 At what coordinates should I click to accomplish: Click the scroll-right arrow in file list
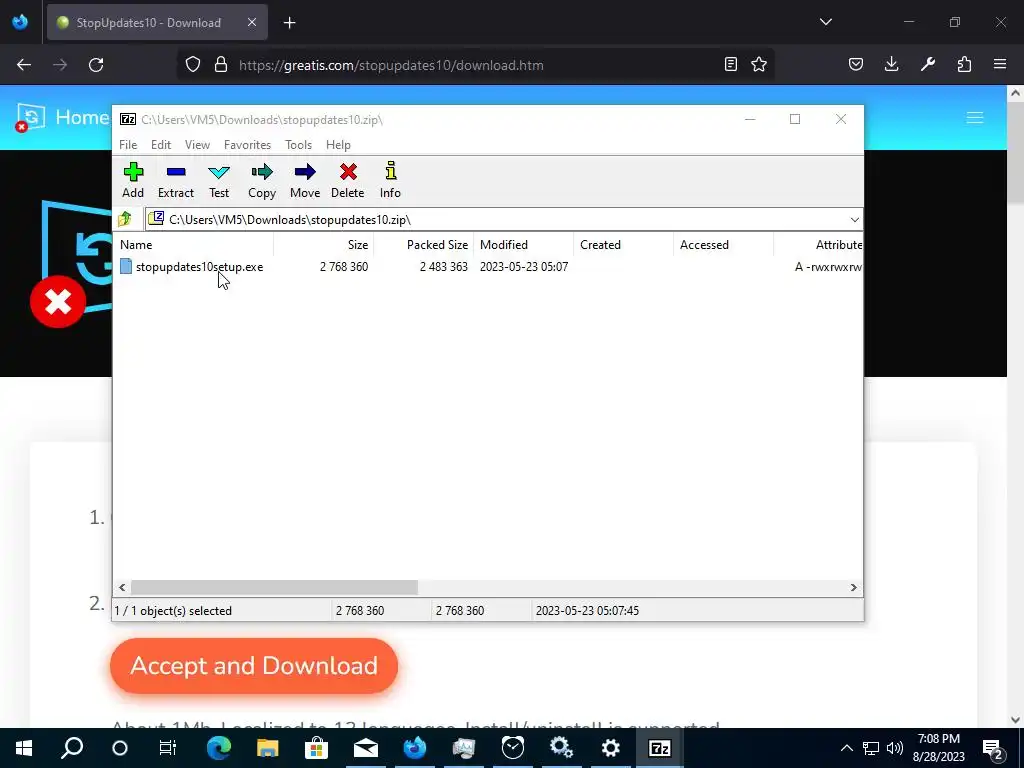pyautogui.click(x=854, y=588)
